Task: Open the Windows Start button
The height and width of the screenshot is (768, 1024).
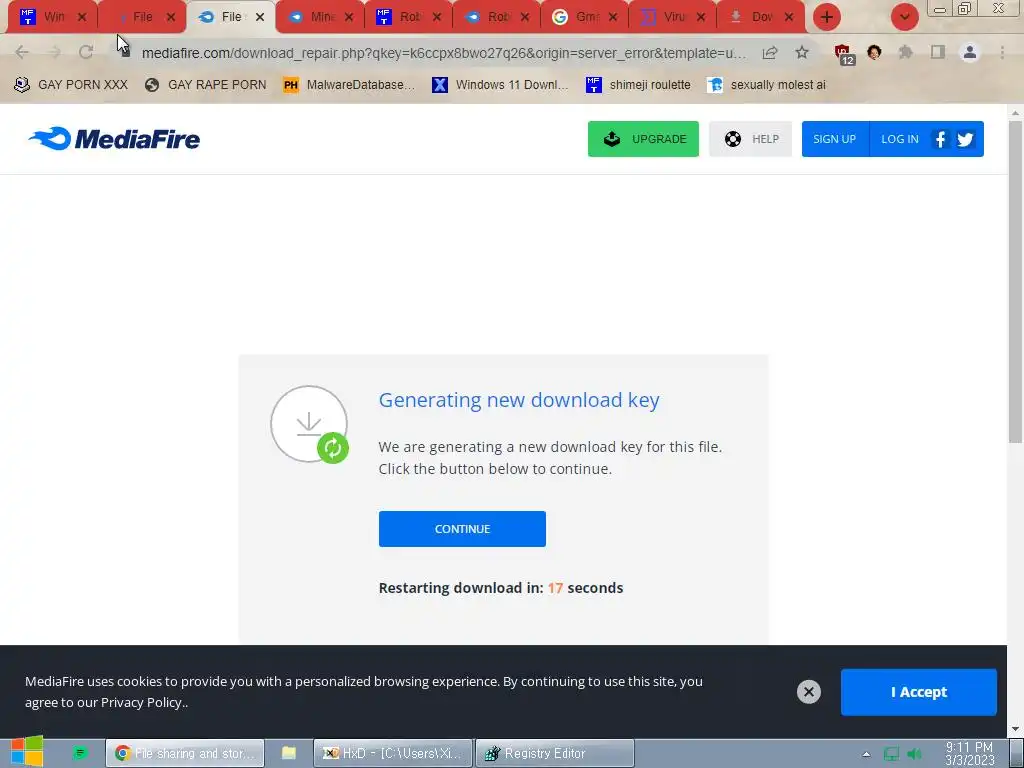Action: click(27, 752)
